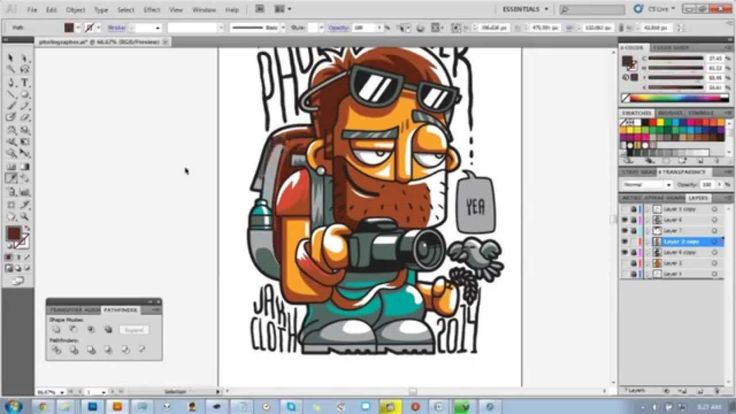Hide Layer 6 with its eye icon
736x414 pixels.
[625, 220]
